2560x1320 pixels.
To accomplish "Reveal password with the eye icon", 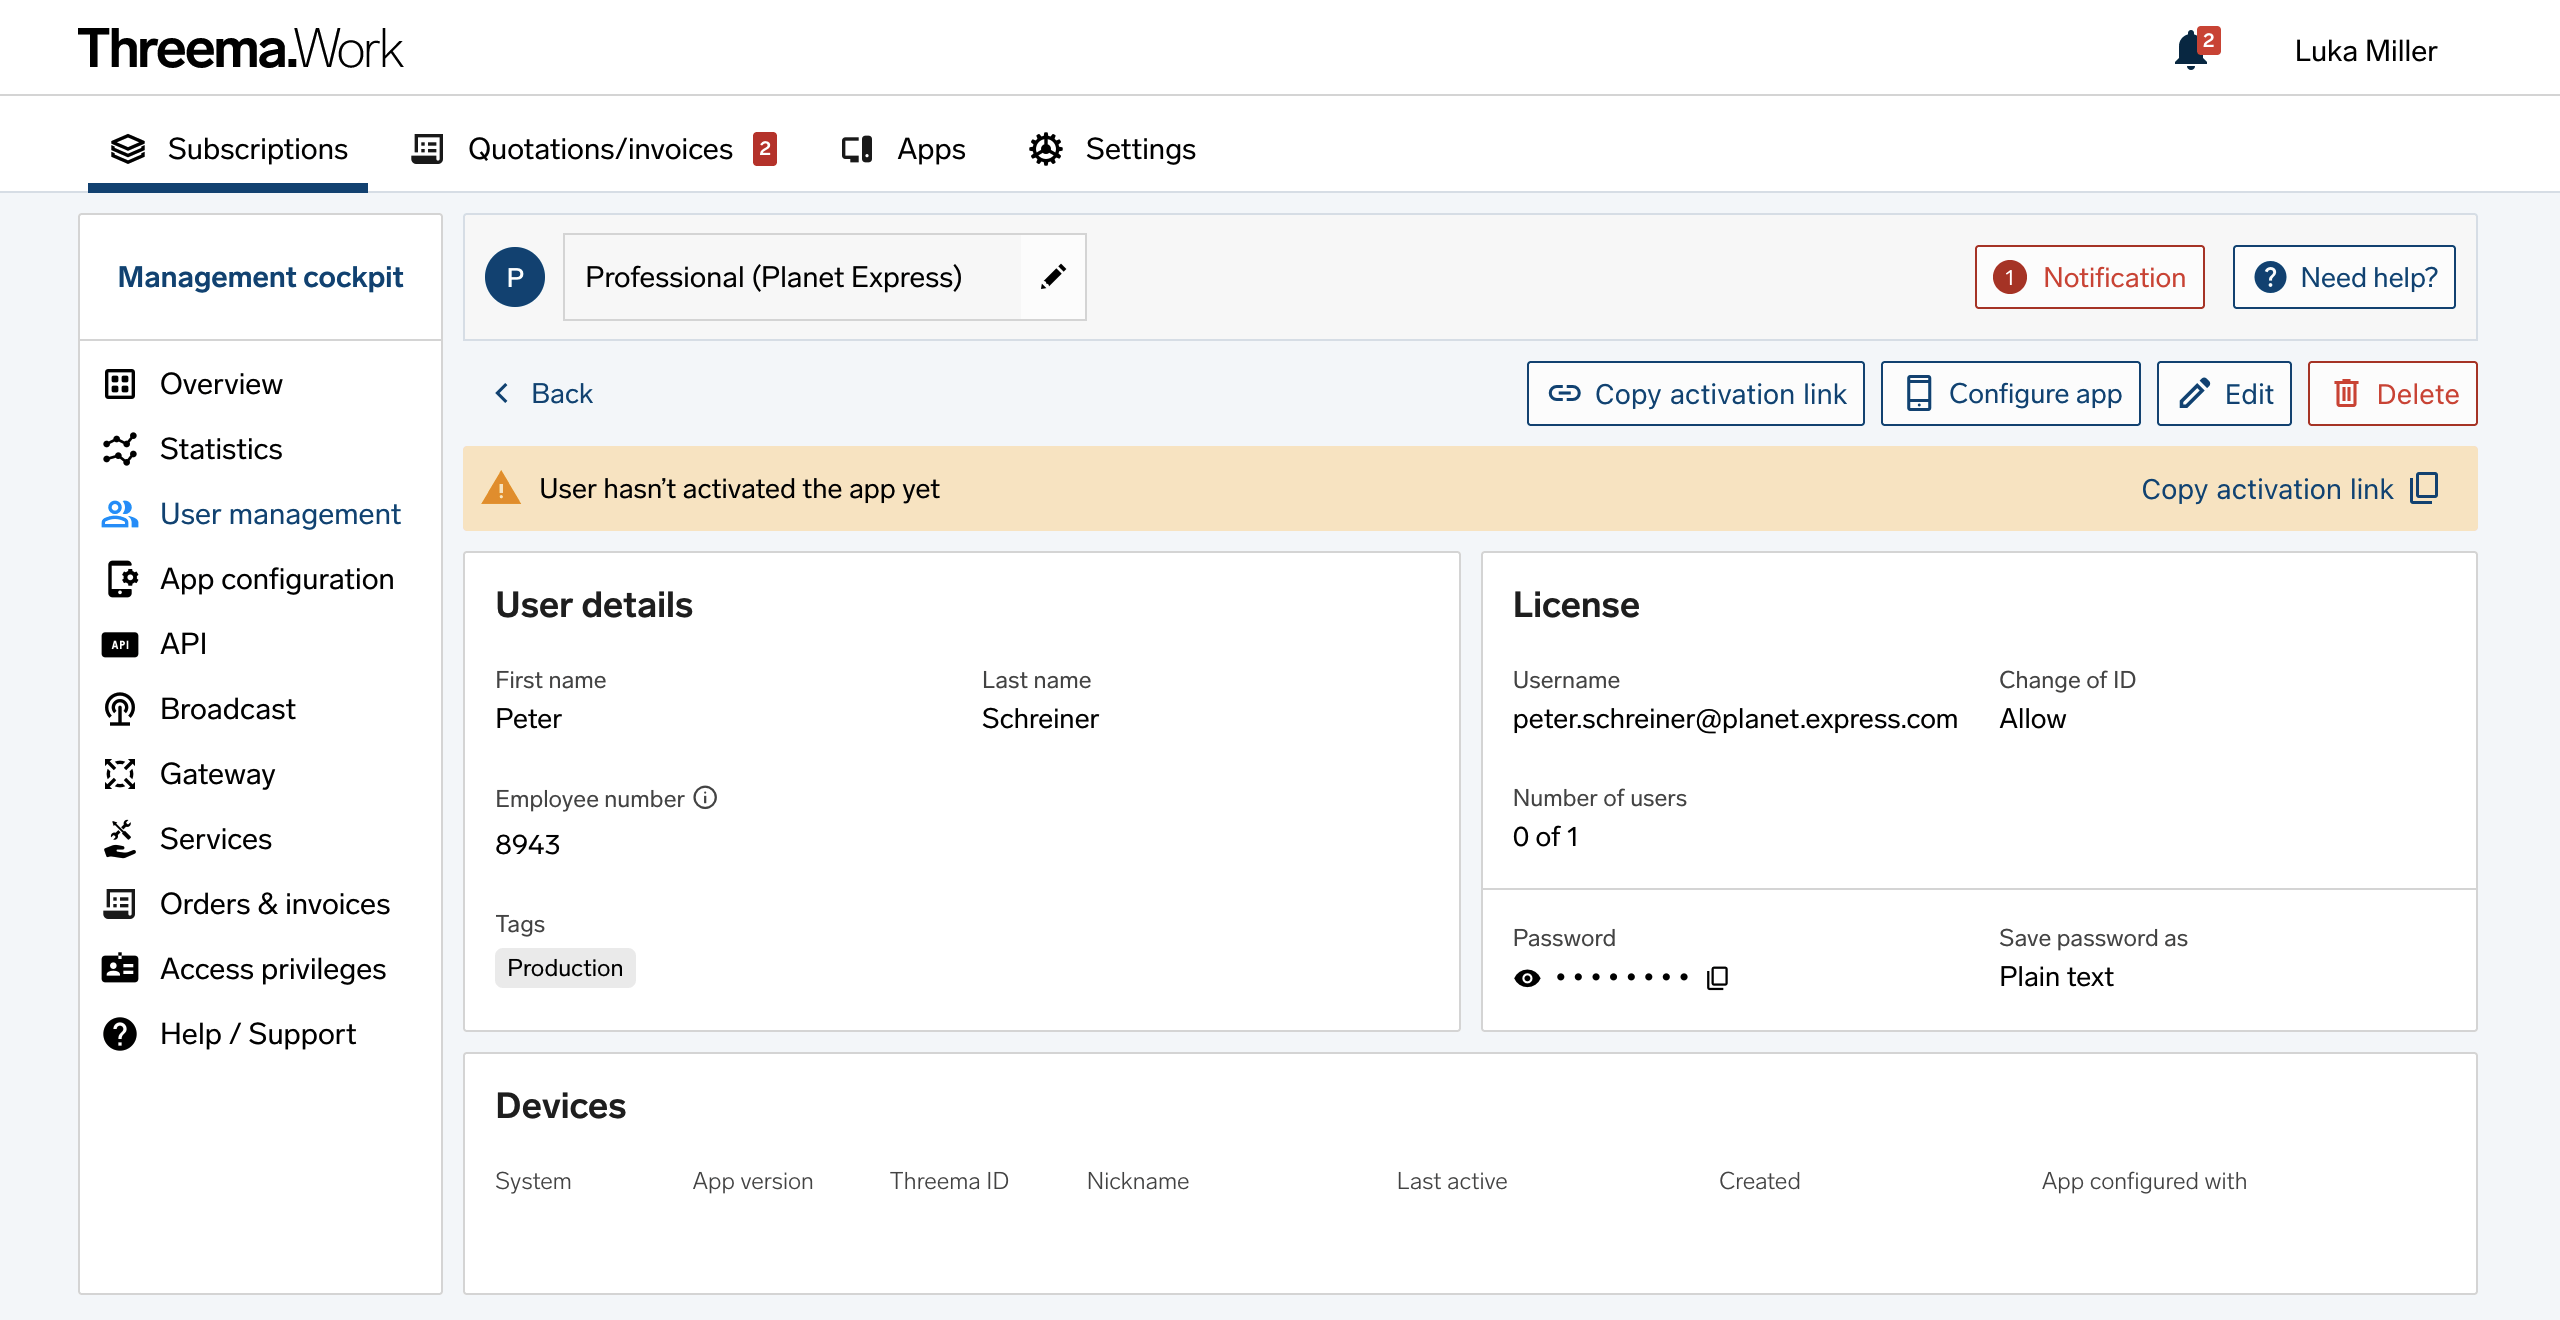I will click(x=1526, y=977).
